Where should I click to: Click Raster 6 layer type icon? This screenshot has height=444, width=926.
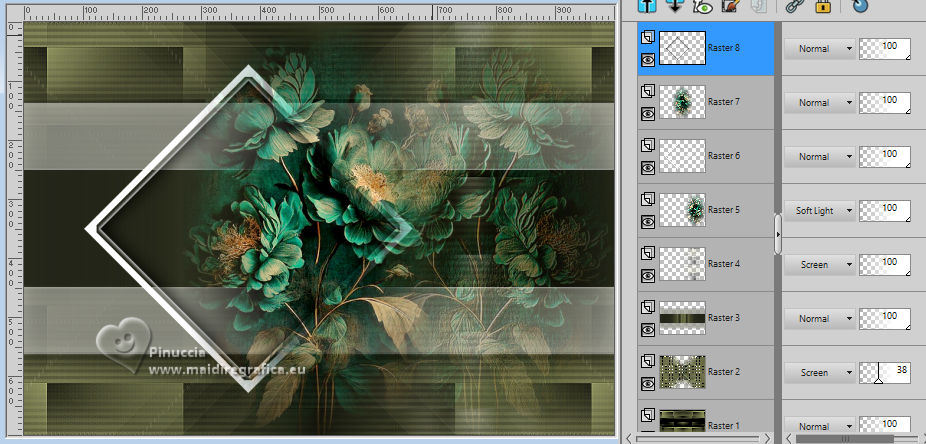point(648,145)
